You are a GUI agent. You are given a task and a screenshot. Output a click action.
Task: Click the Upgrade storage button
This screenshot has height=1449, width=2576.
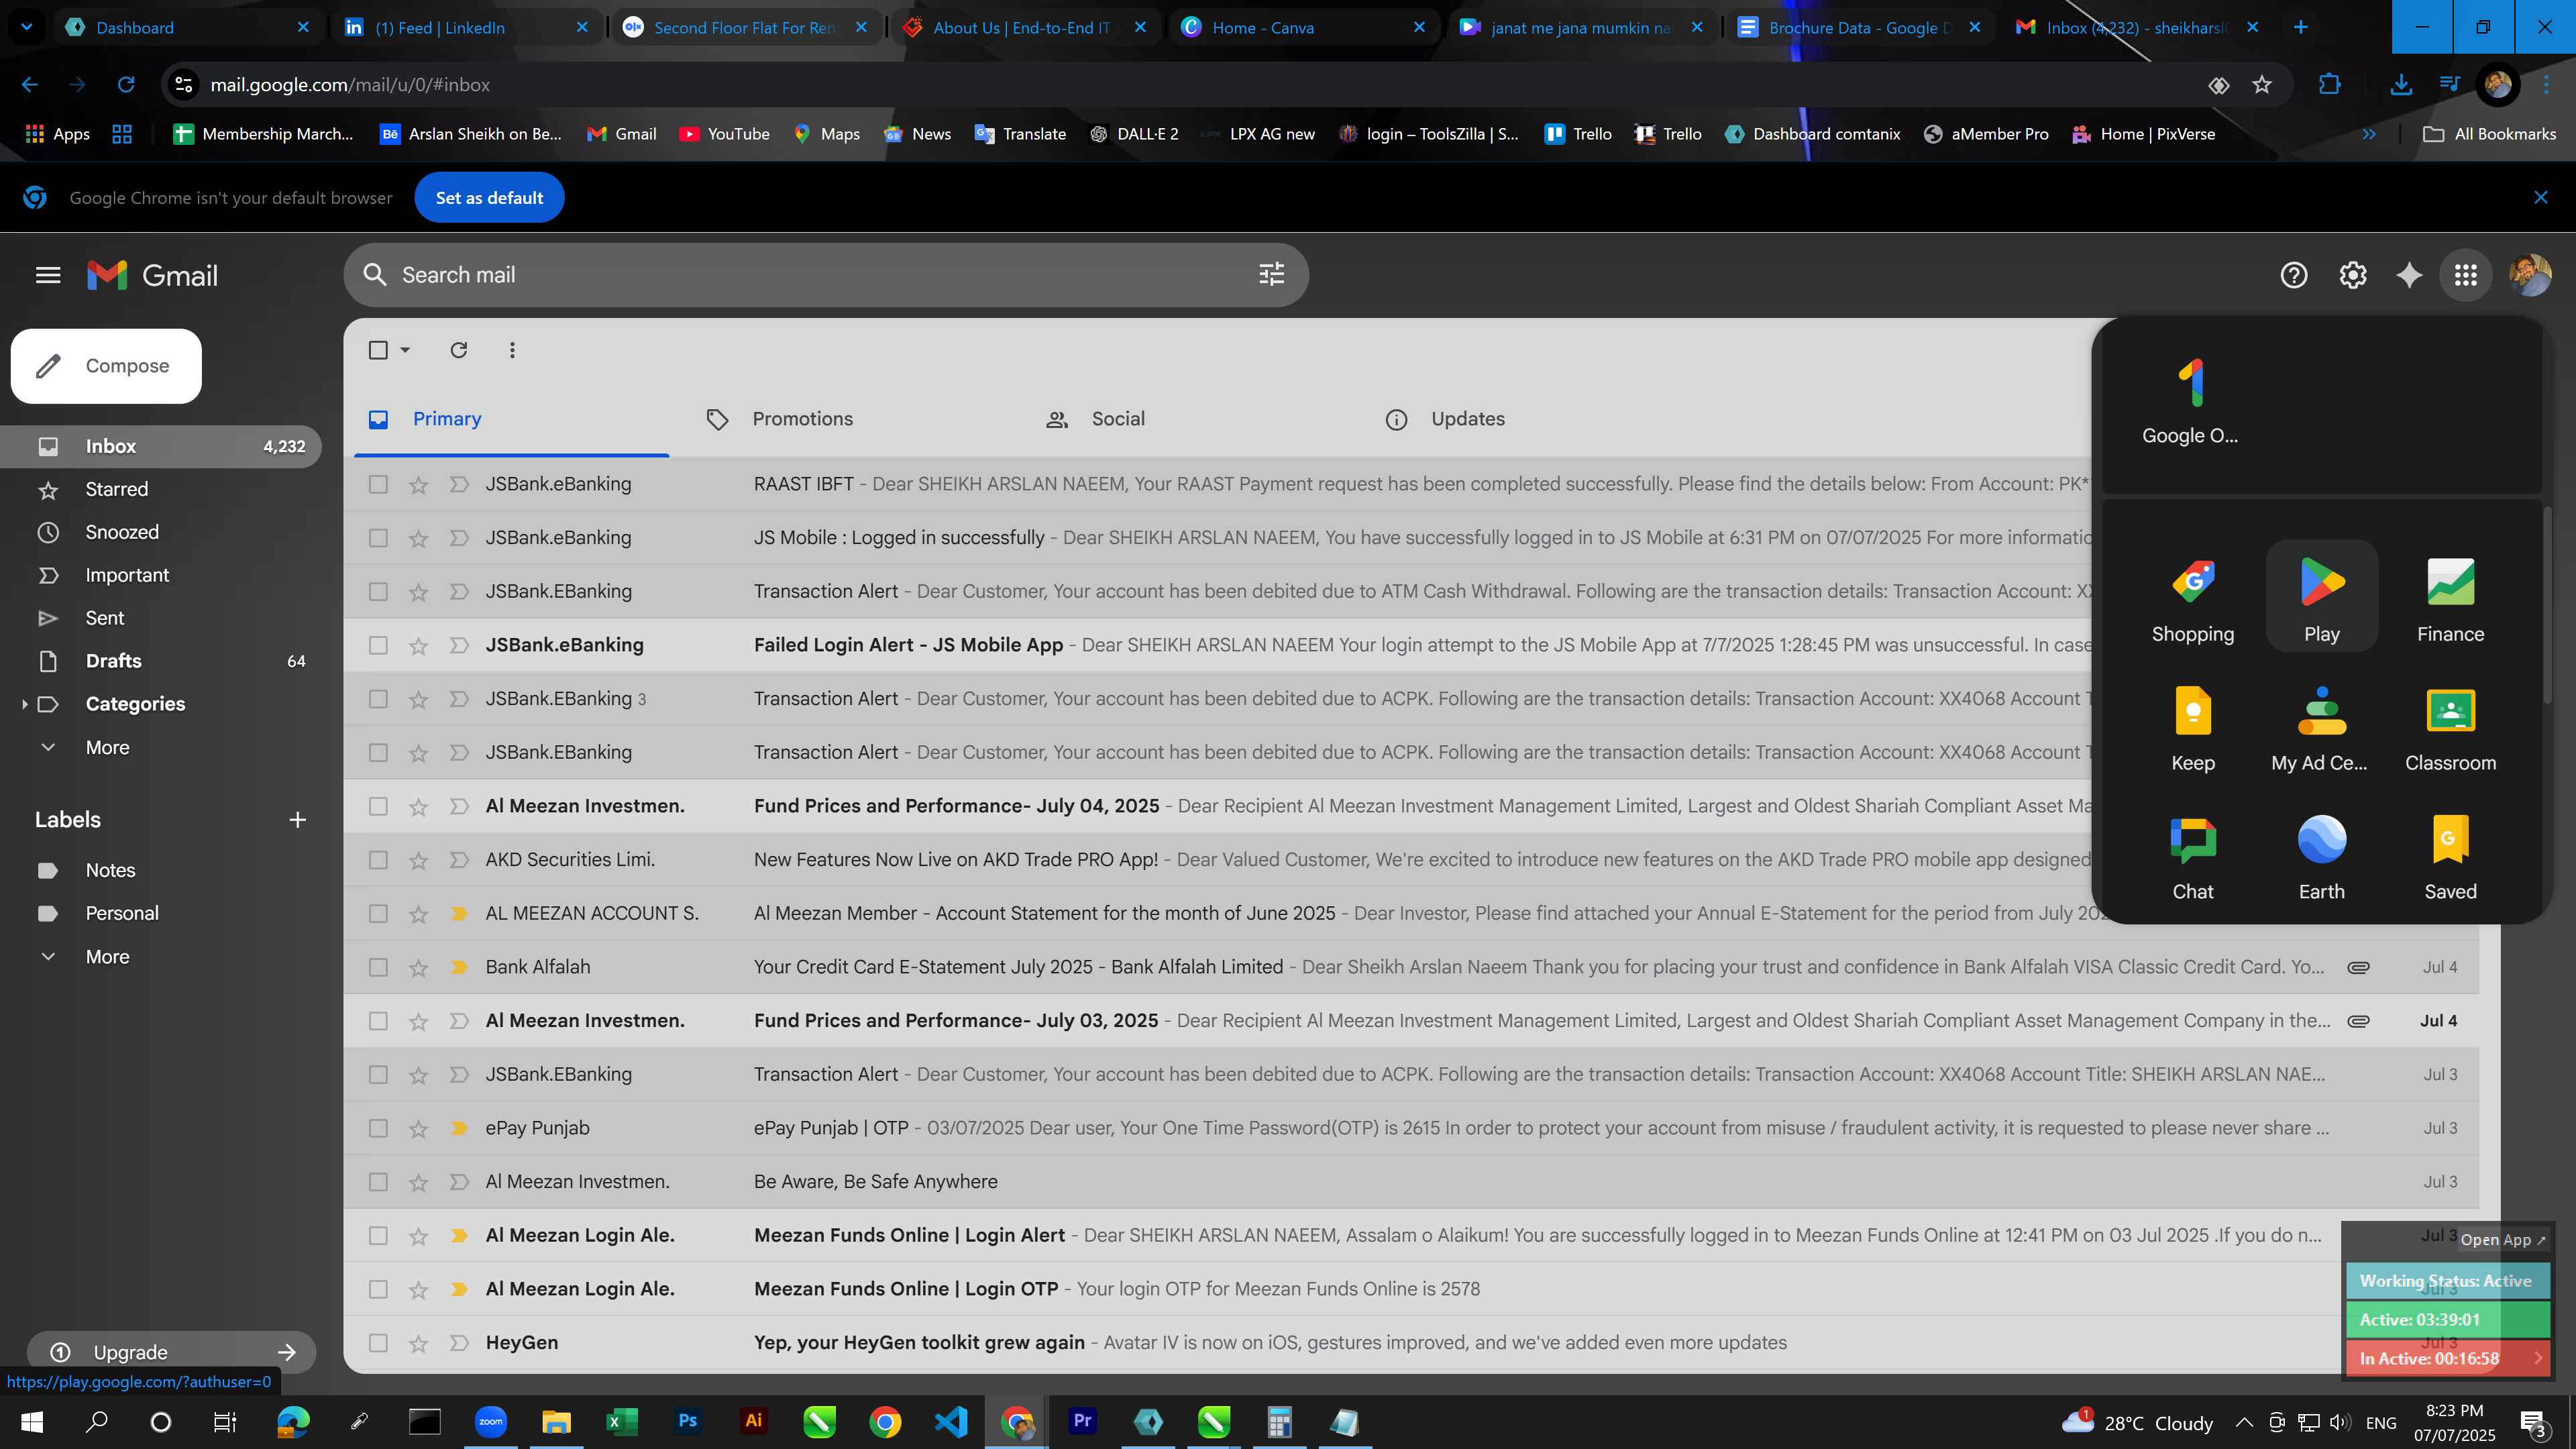(172, 1352)
